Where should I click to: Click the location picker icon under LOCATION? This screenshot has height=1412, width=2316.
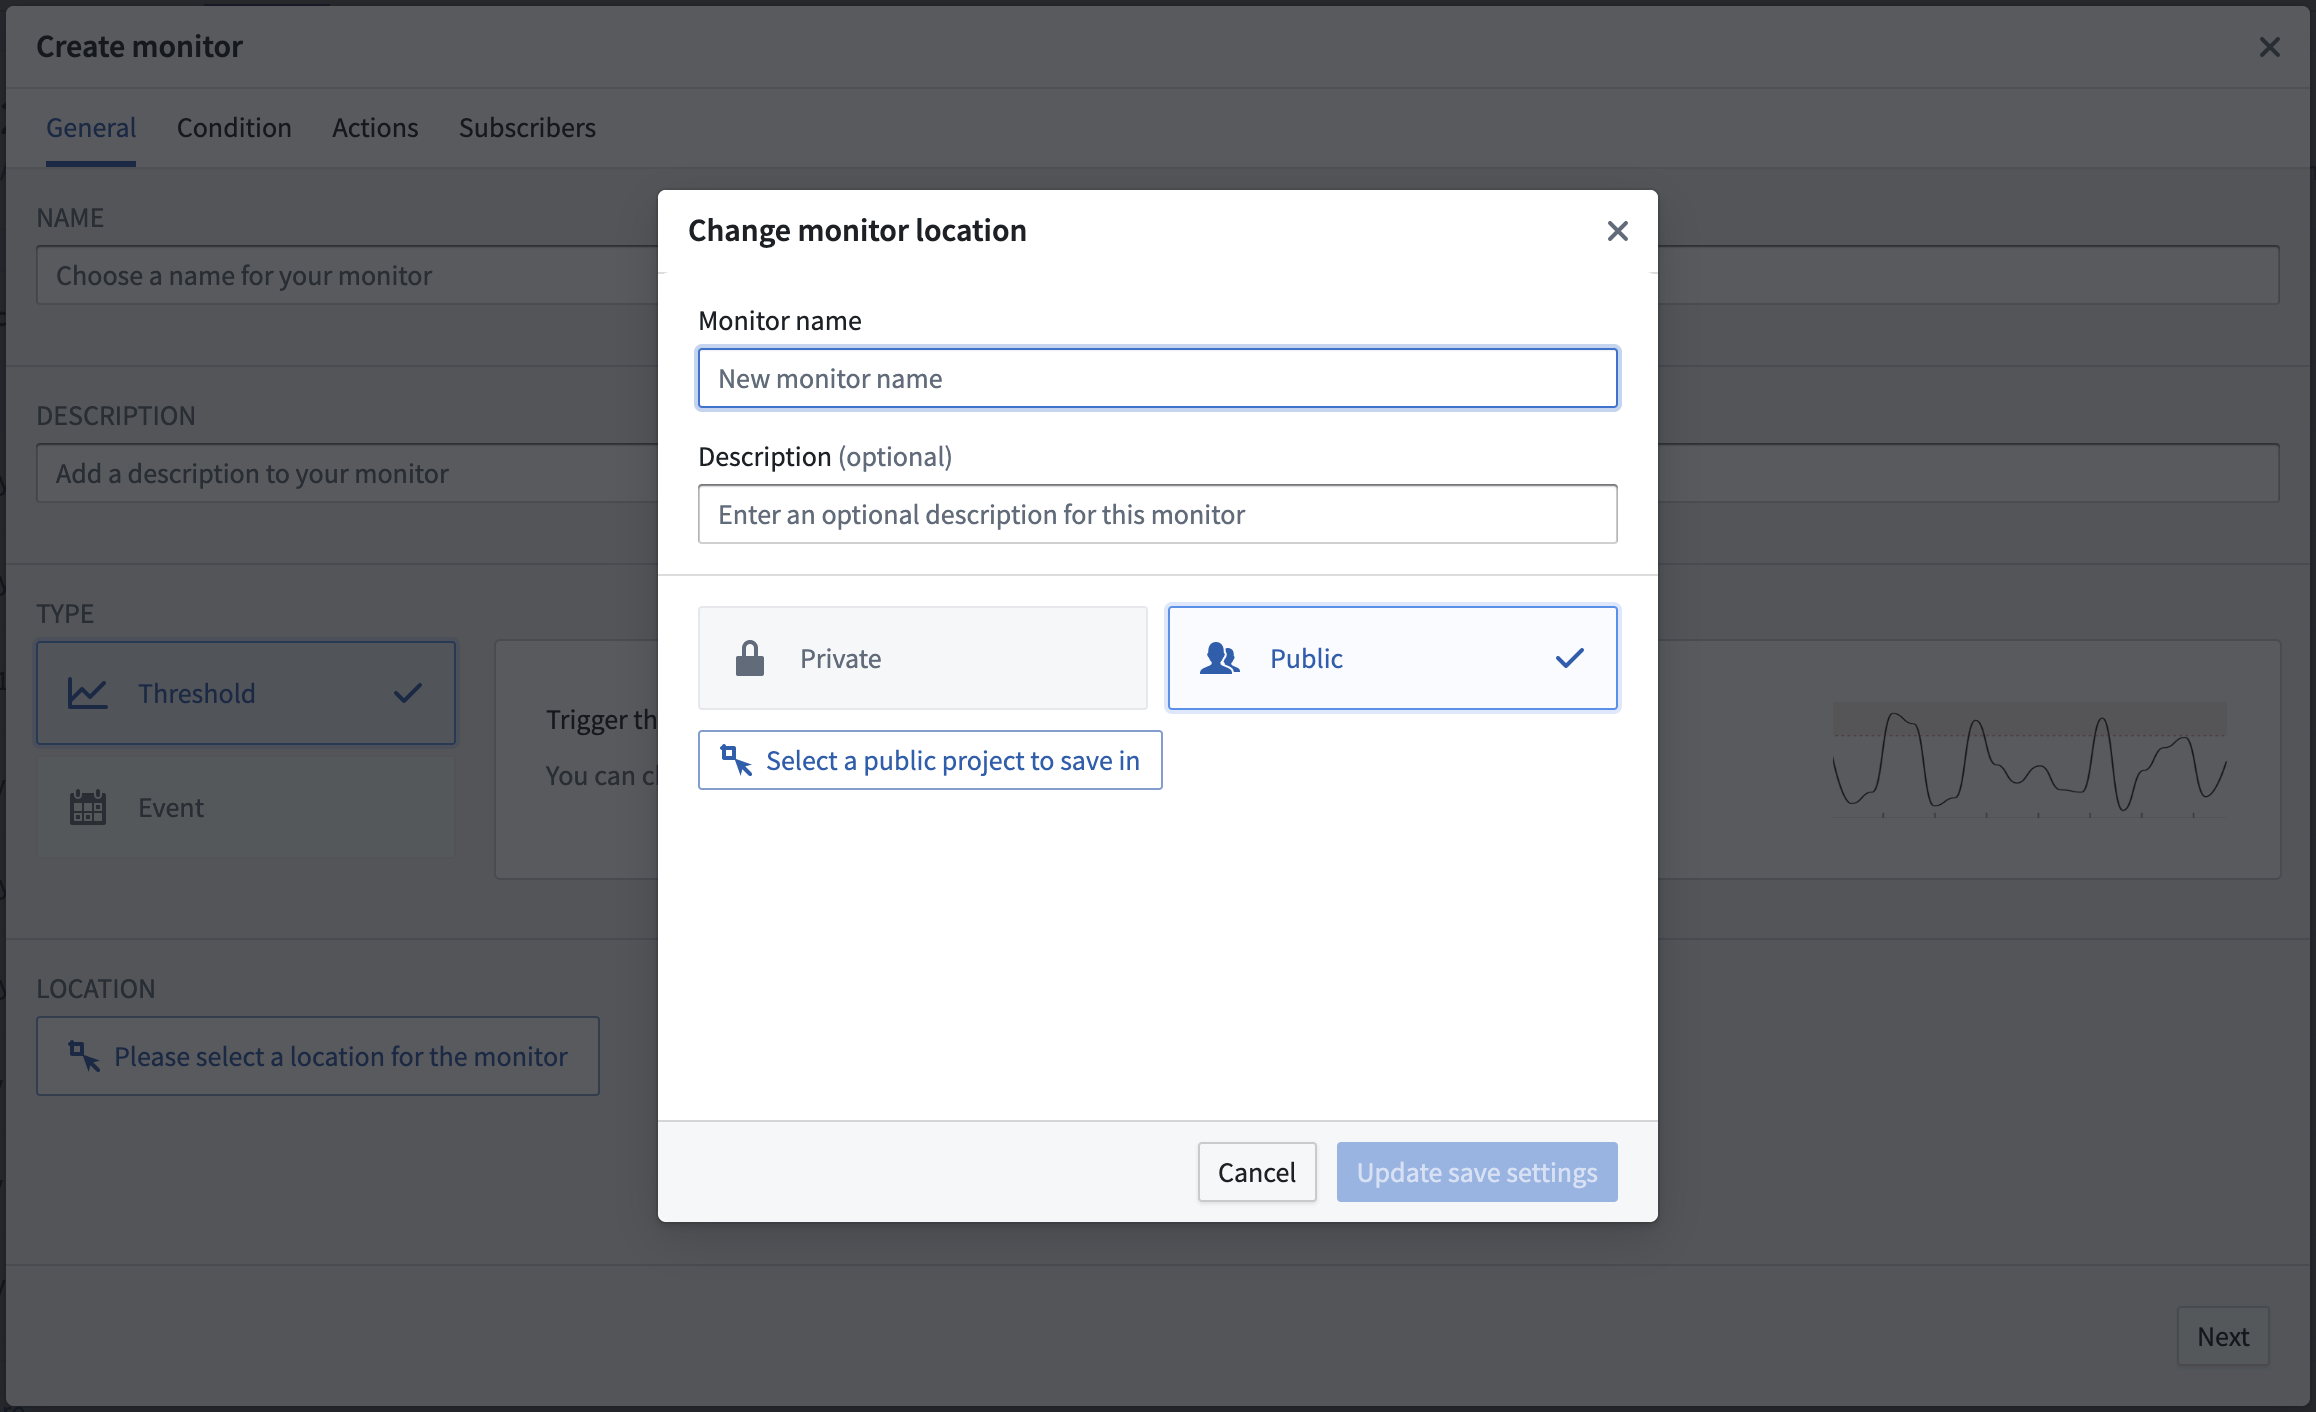pyautogui.click(x=84, y=1056)
